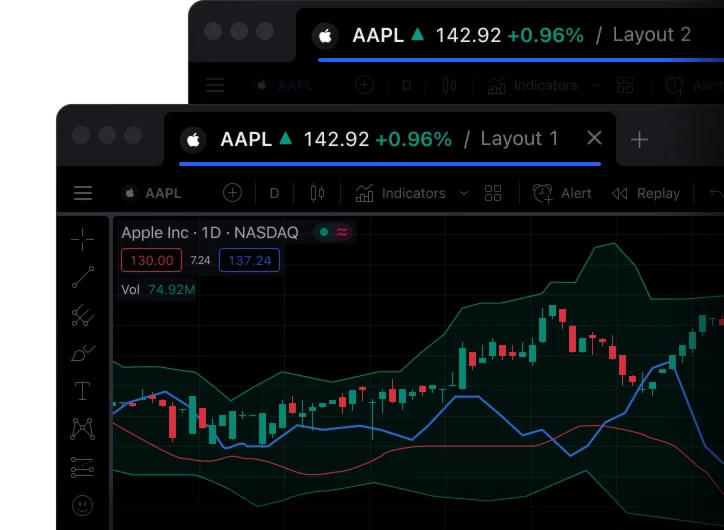This screenshot has height=530, width=724.
Task: Select the Text annotation tool
Action: point(82,391)
